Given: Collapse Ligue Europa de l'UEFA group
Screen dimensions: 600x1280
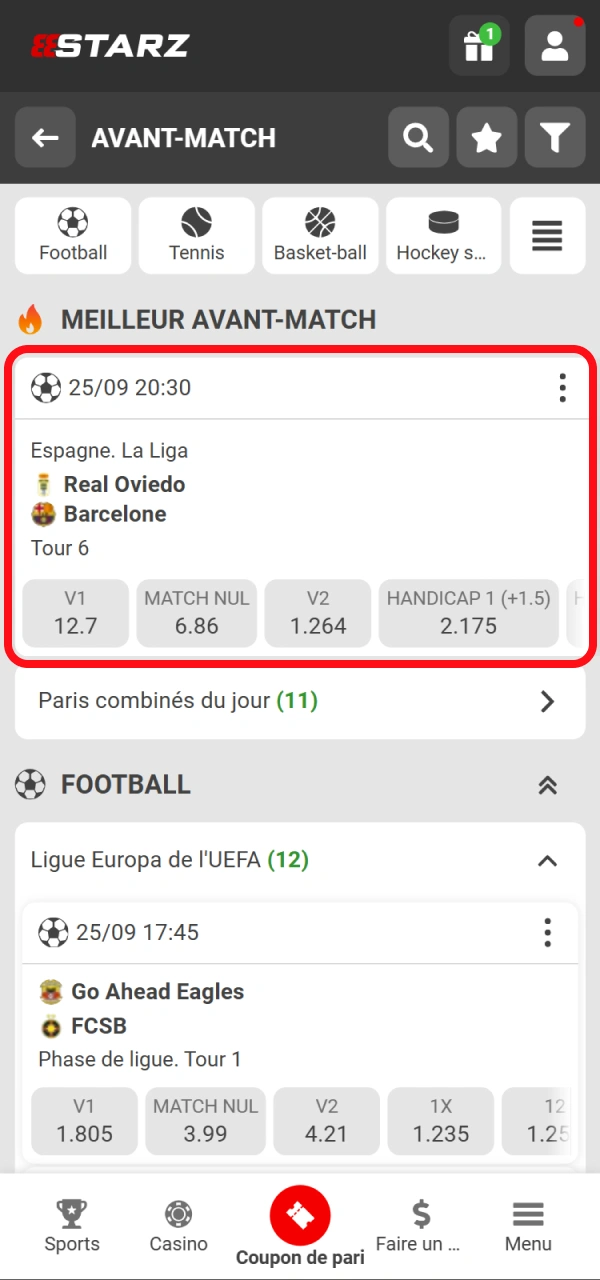Looking at the screenshot, I should (x=547, y=860).
